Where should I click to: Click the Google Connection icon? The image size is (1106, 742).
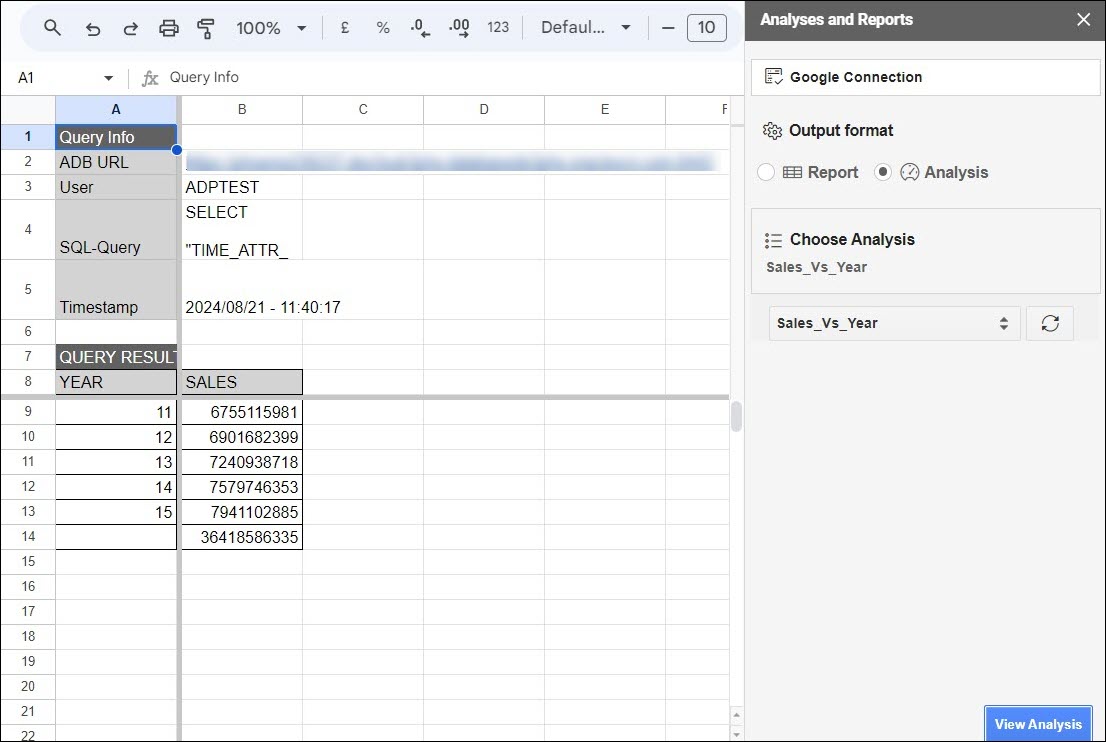coord(774,76)
